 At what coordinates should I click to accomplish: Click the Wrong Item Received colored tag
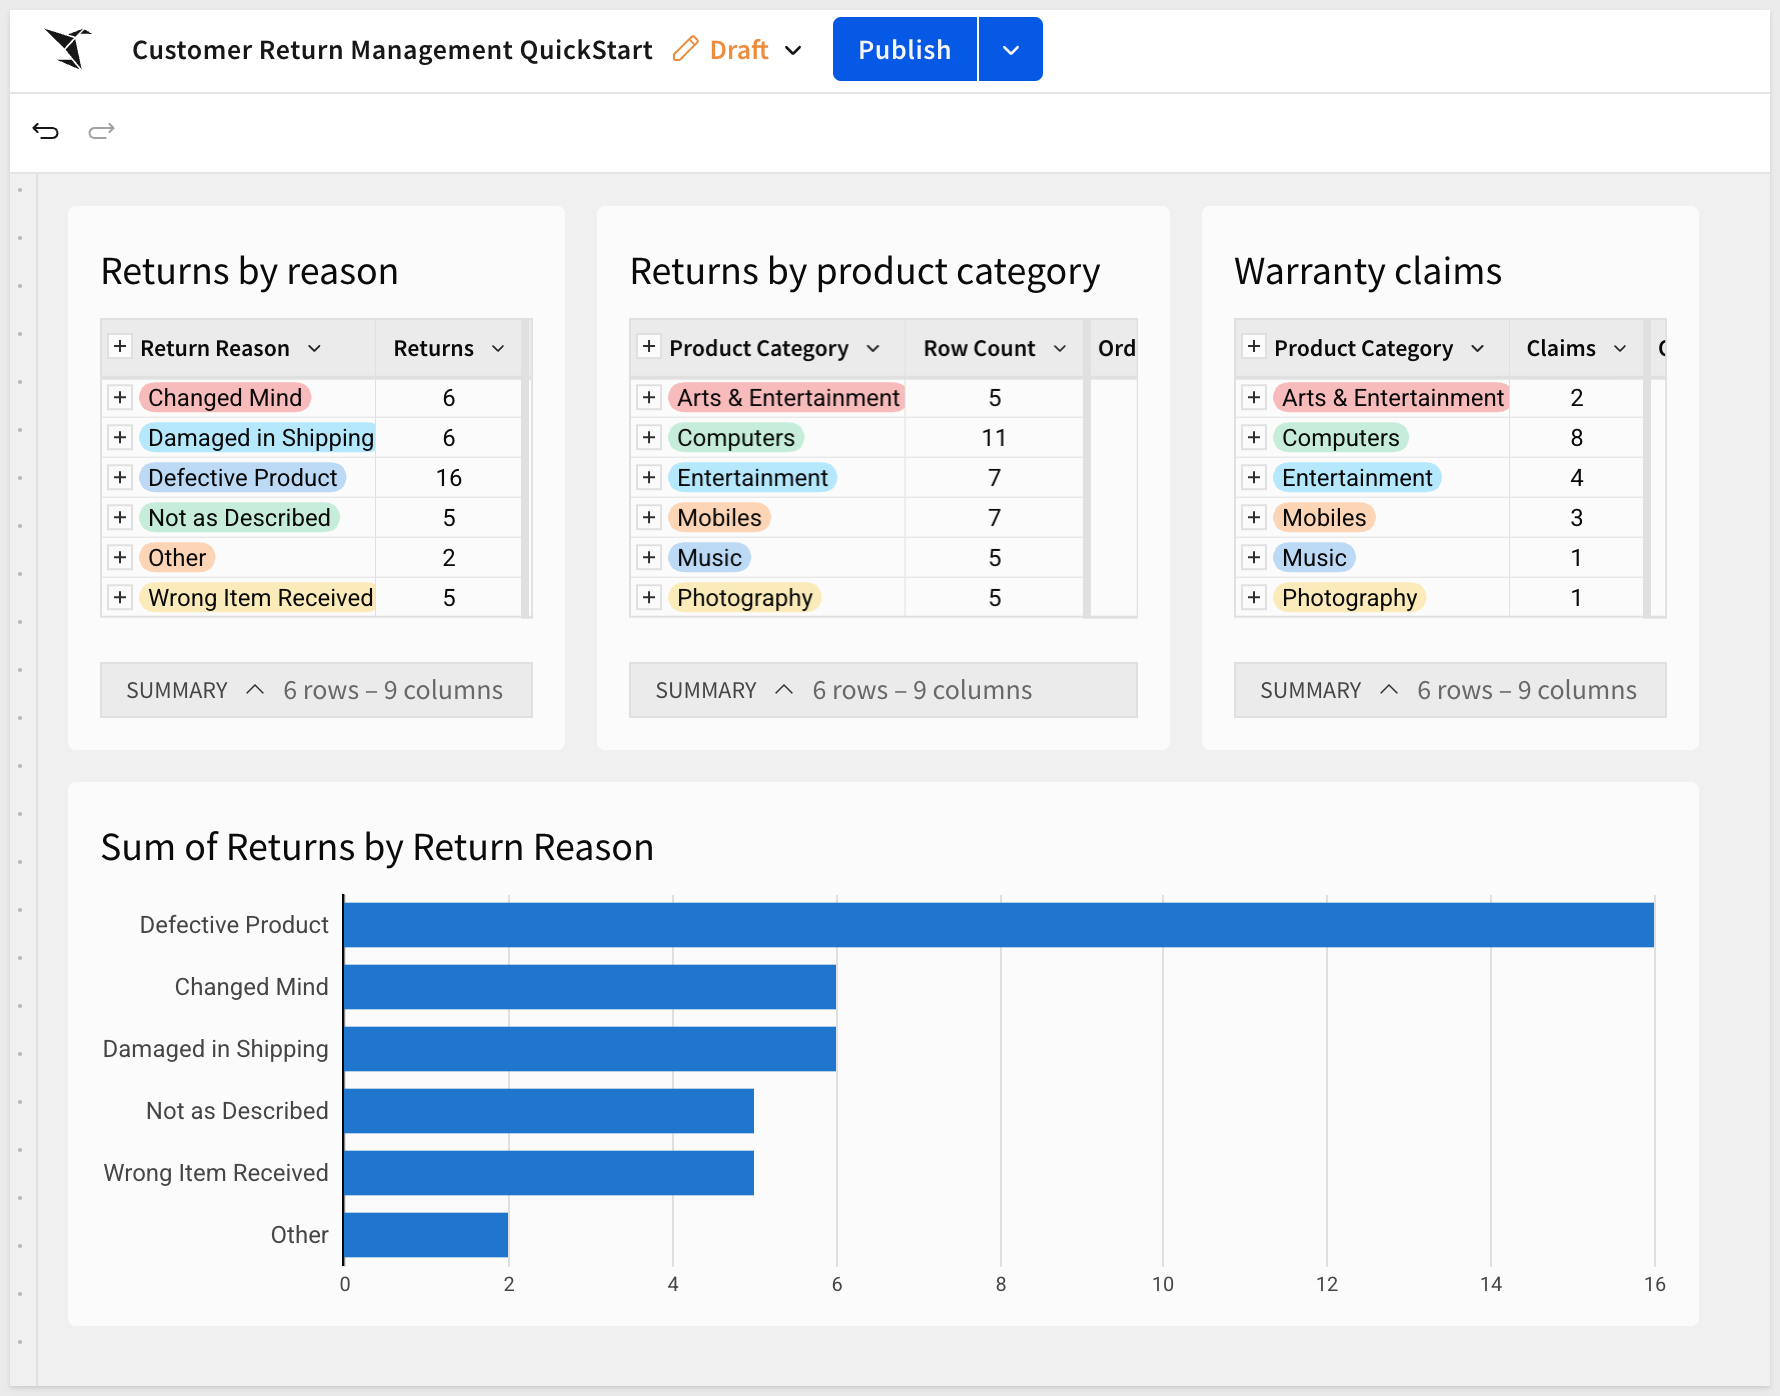pyautogui.click(x=260, y=598)
